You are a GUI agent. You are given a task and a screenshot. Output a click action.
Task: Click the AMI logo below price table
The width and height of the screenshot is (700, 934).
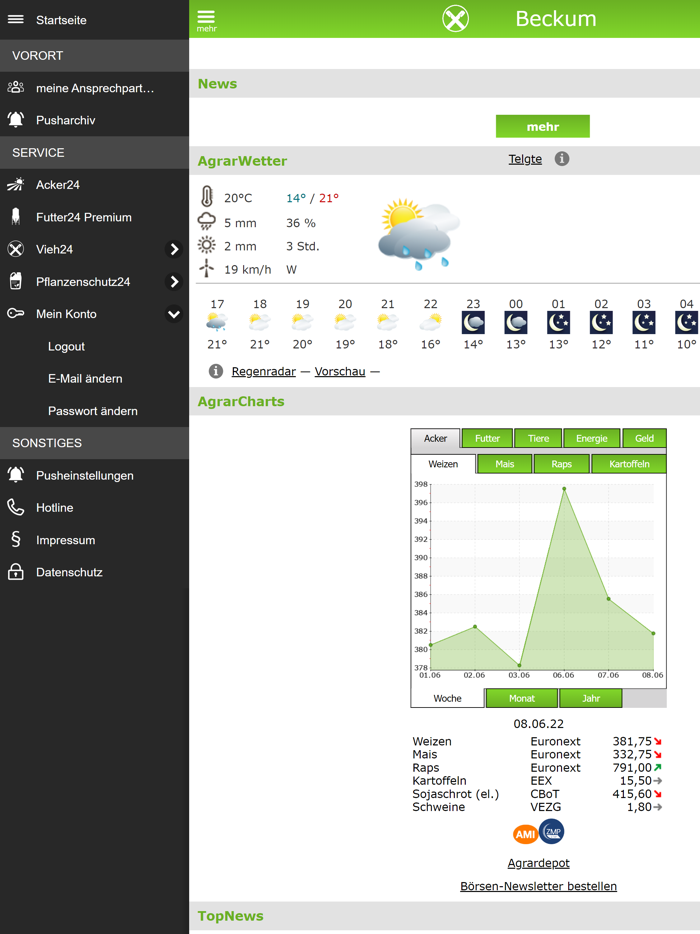click(x=525, y=834)
